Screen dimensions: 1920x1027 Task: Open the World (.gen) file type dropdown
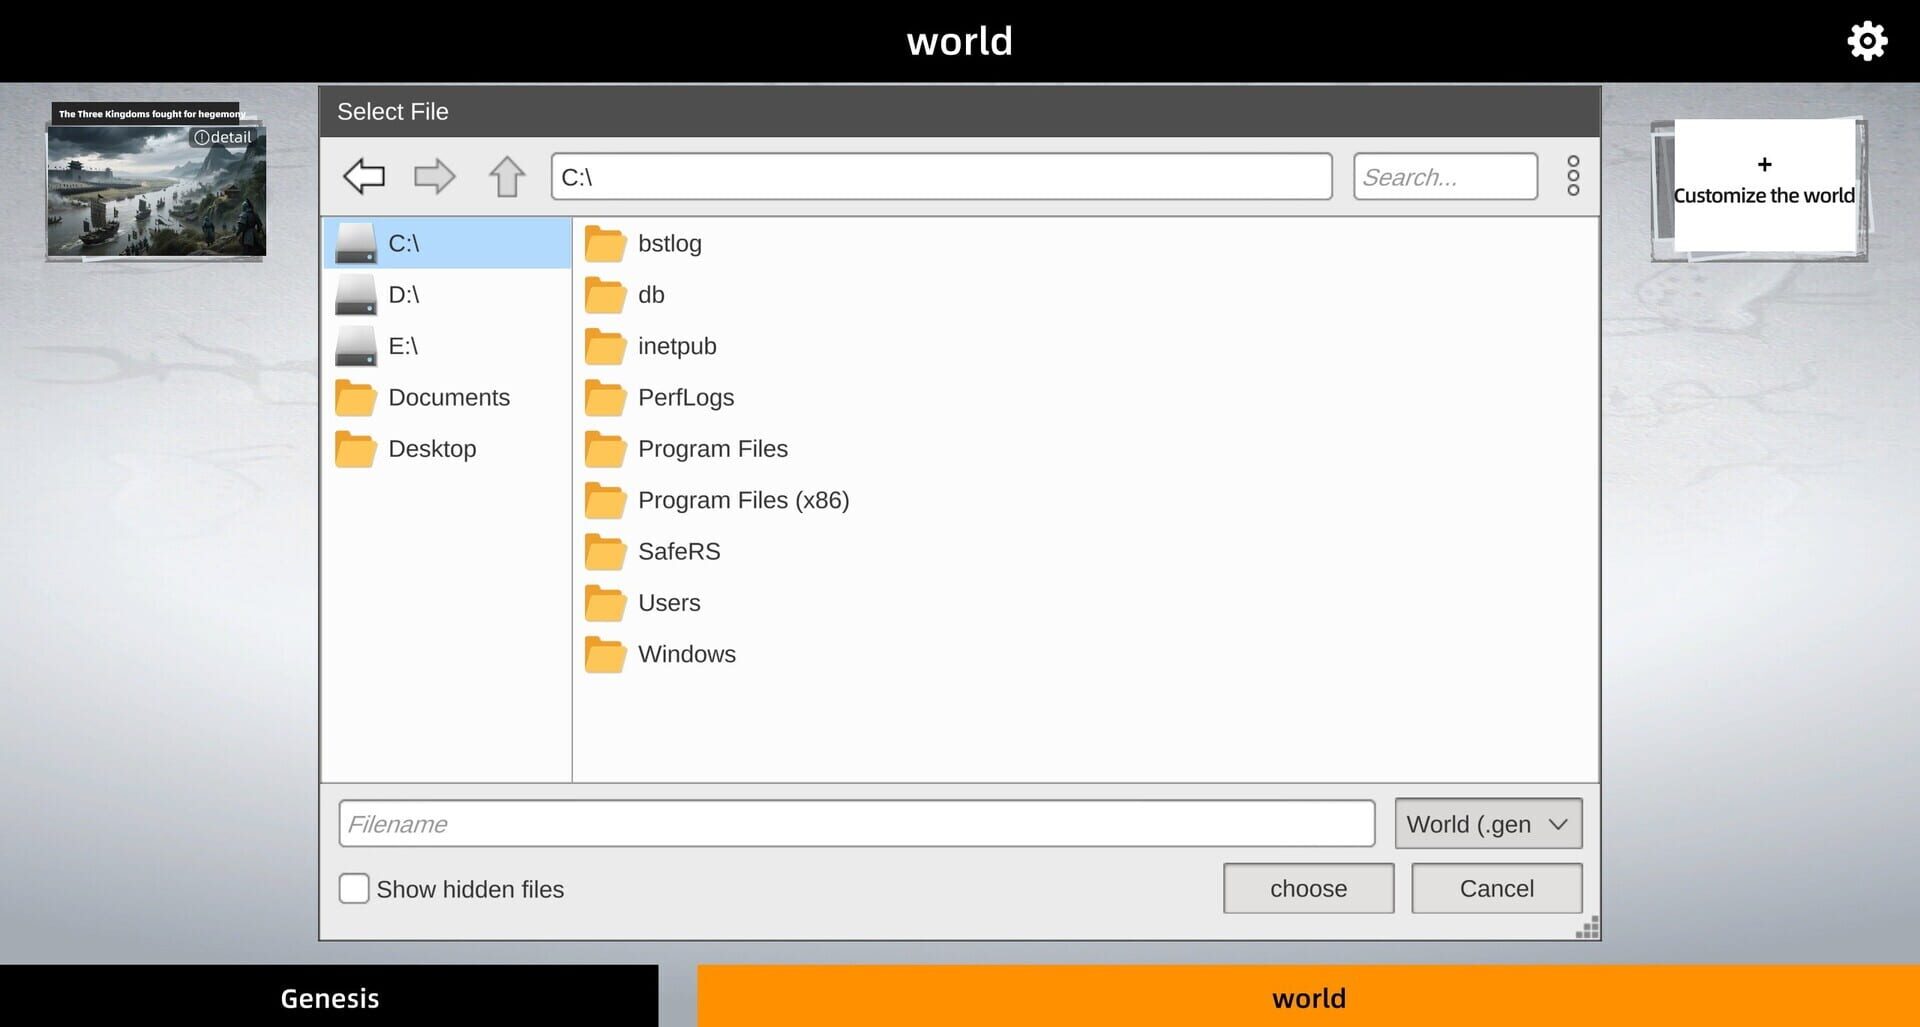pyautogui.click(x=1487, y=823)
